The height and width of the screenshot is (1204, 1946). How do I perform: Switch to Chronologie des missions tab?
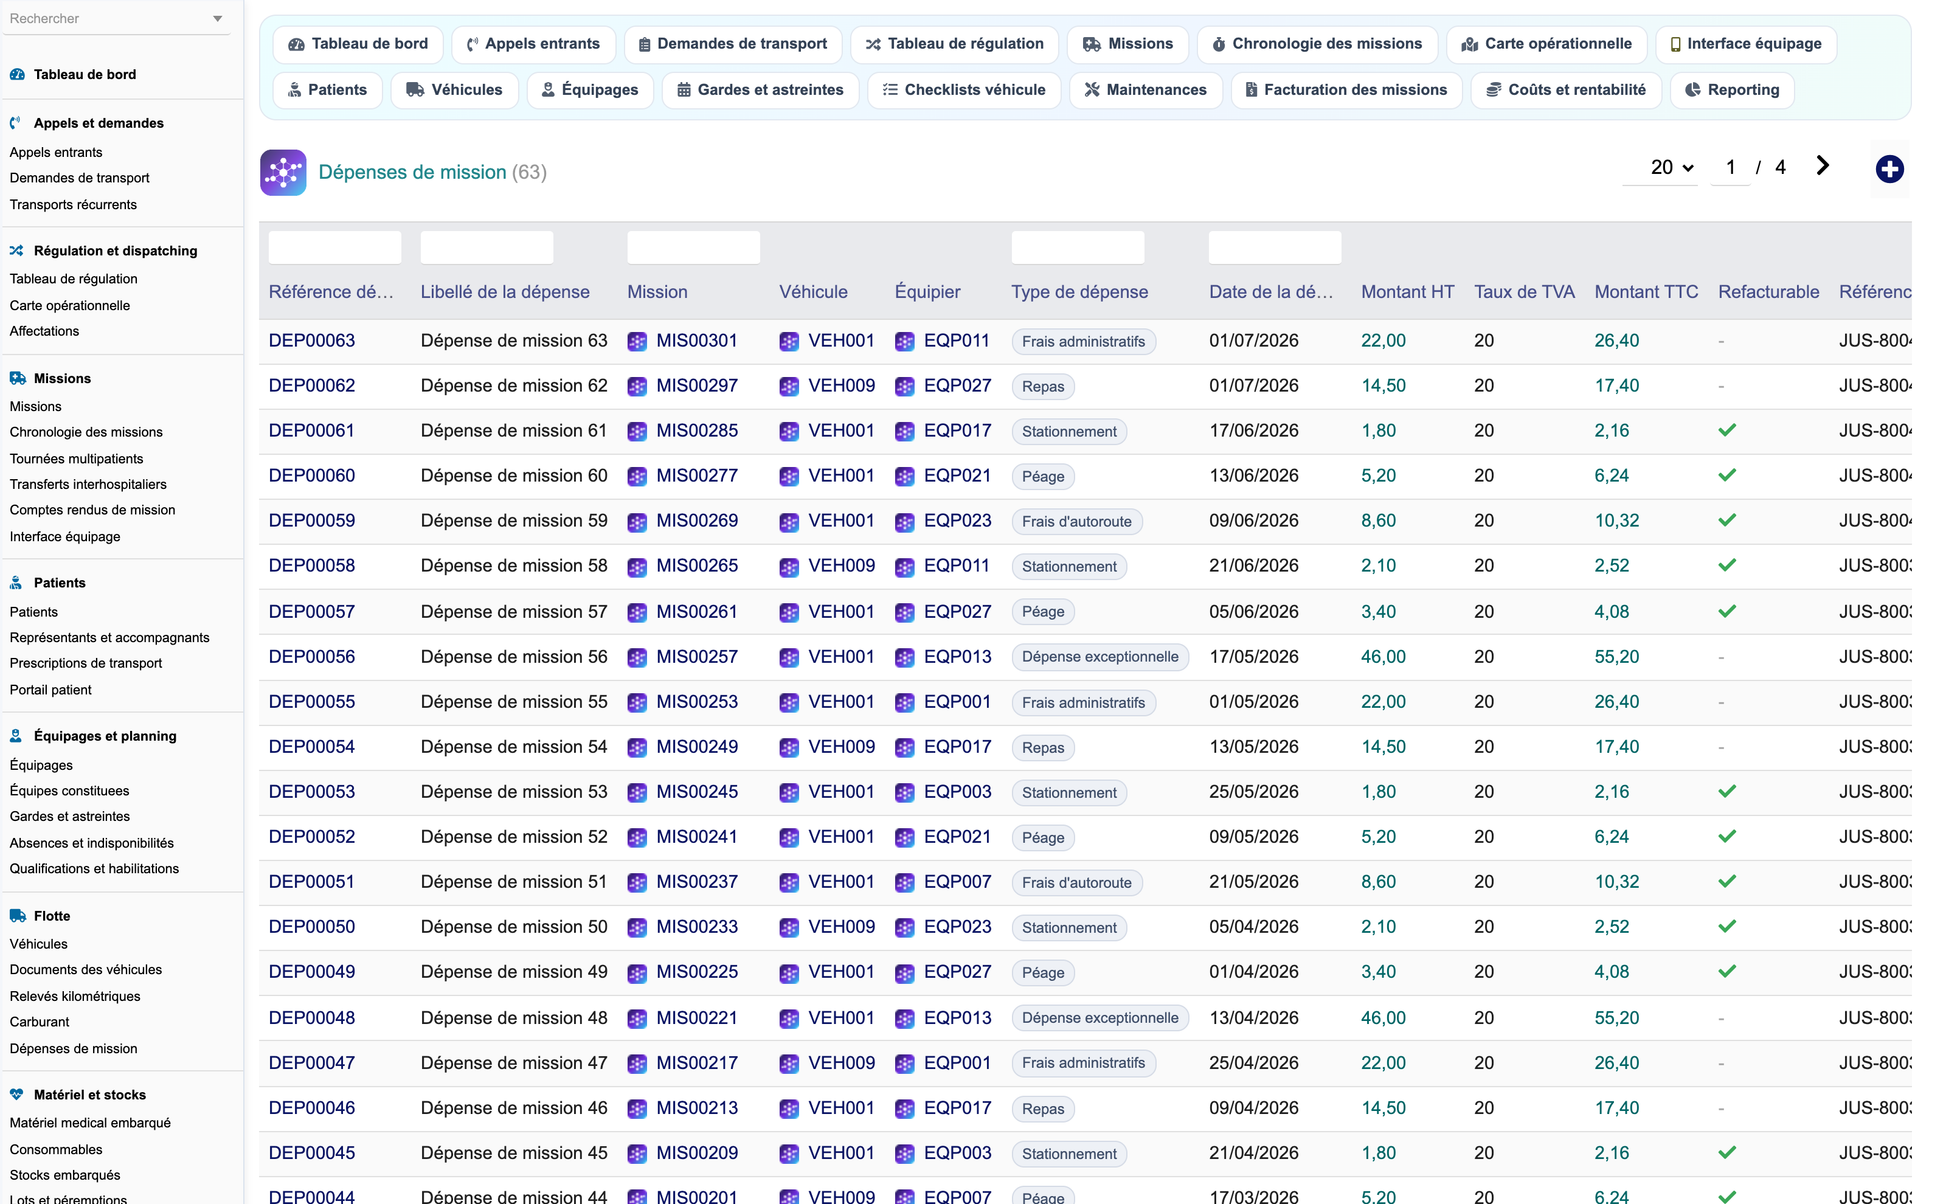click(x=1317, y=44)
